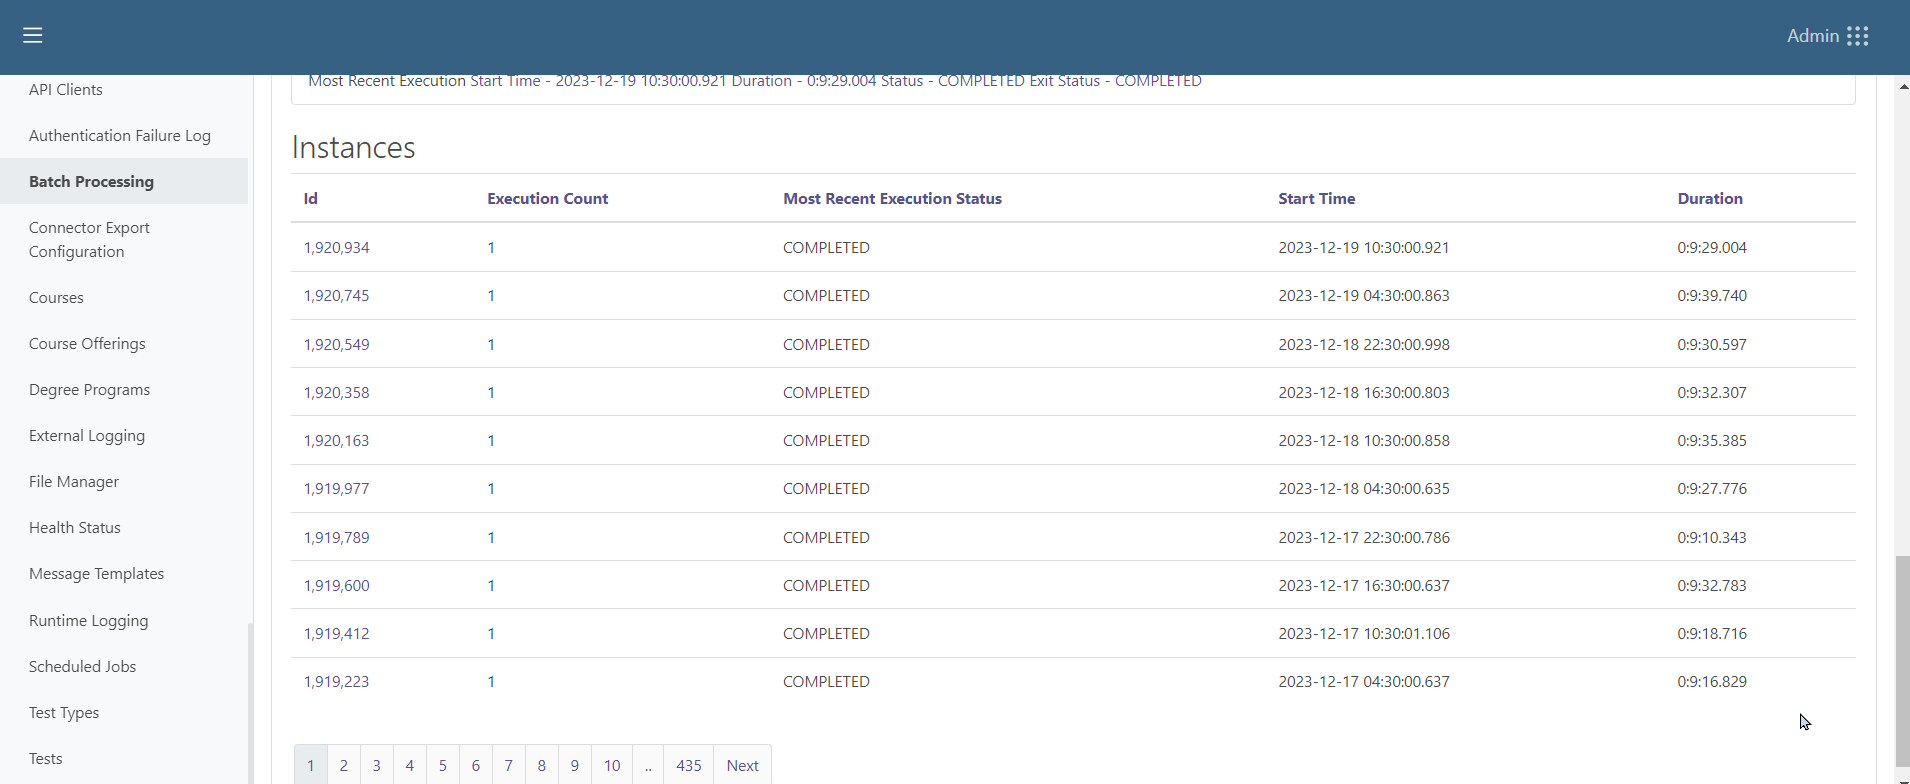Click start time 2023-12-18 22:30:00.998
This screenshot has width=1910, height=784.
pyautogui.click(x=1364, y=345)
